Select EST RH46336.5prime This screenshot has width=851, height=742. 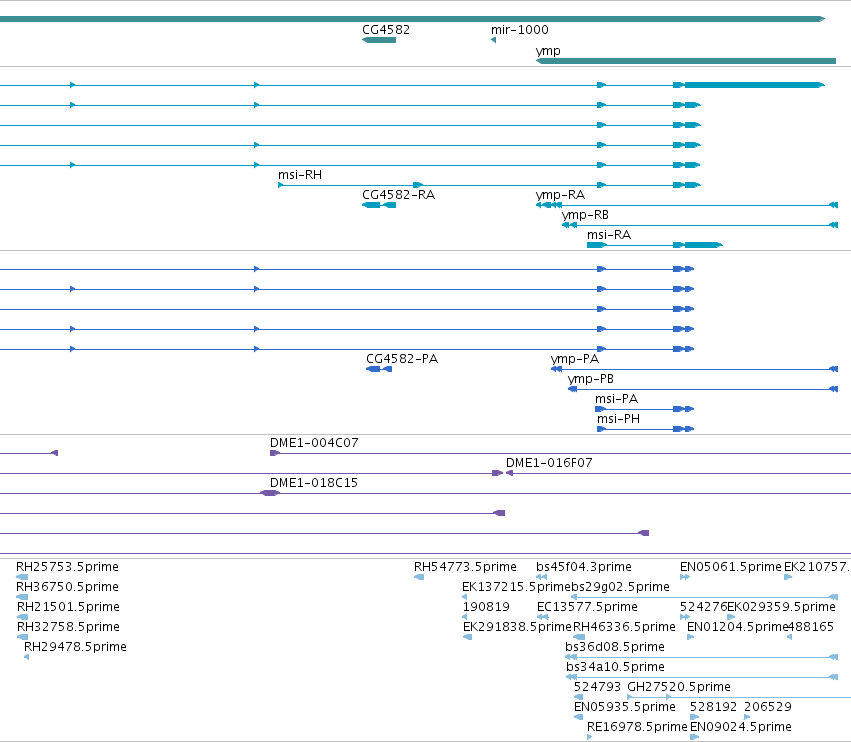click(624, 627)
